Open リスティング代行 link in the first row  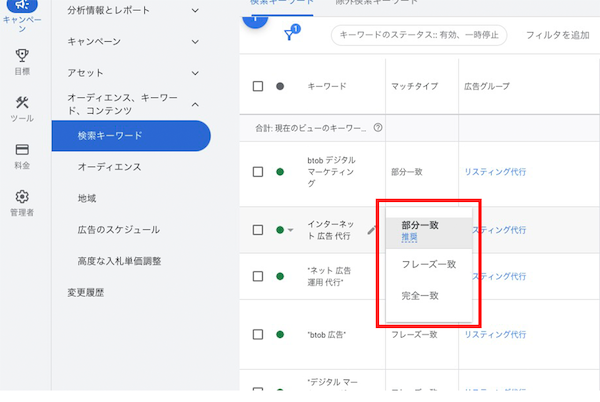pyautogui.click(x=495, y=172)
